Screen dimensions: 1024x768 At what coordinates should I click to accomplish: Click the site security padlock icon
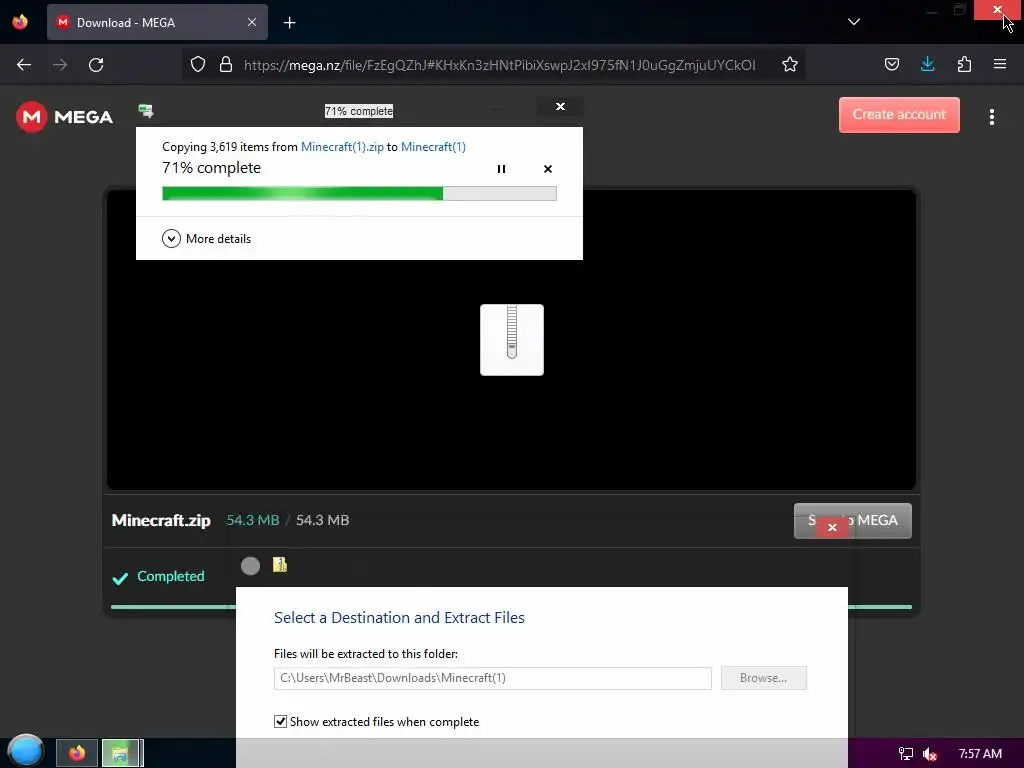226,65
